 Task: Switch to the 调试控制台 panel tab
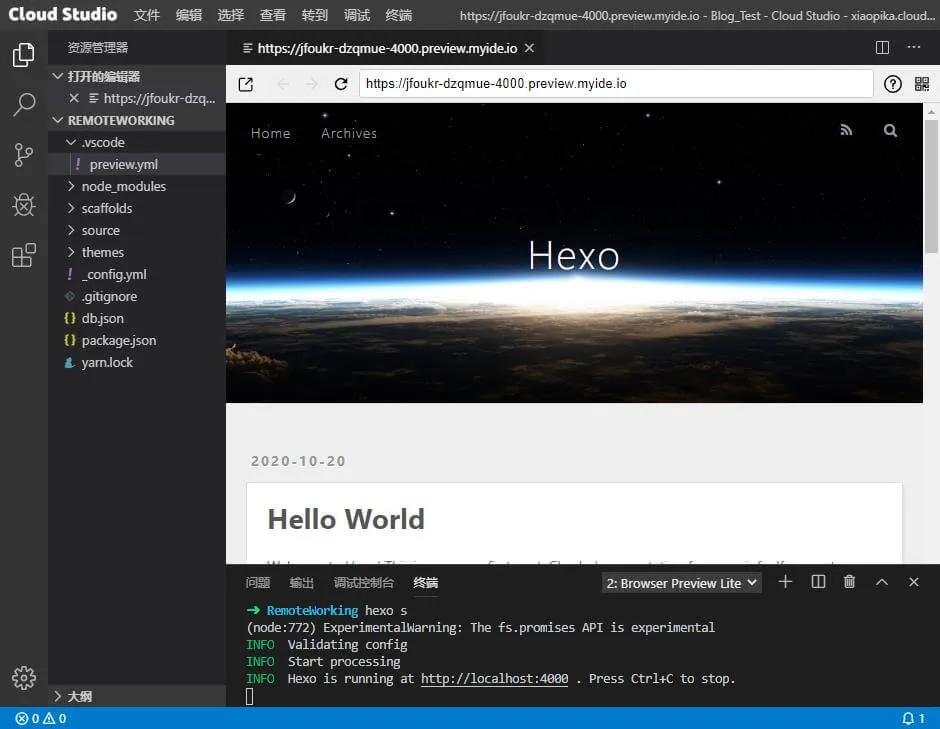coord(363,583)
